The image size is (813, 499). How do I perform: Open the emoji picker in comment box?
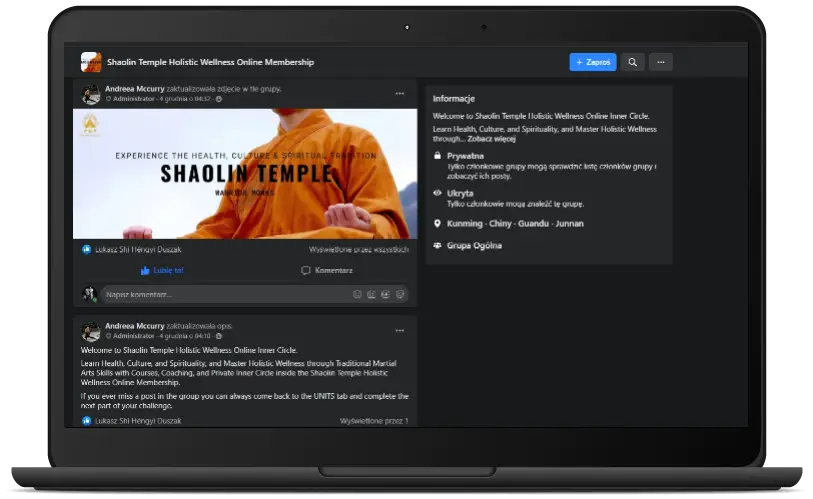pos(358,295)
